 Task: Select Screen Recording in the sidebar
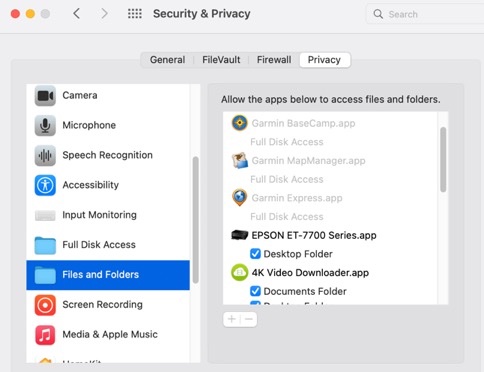(x=108, y=305)
